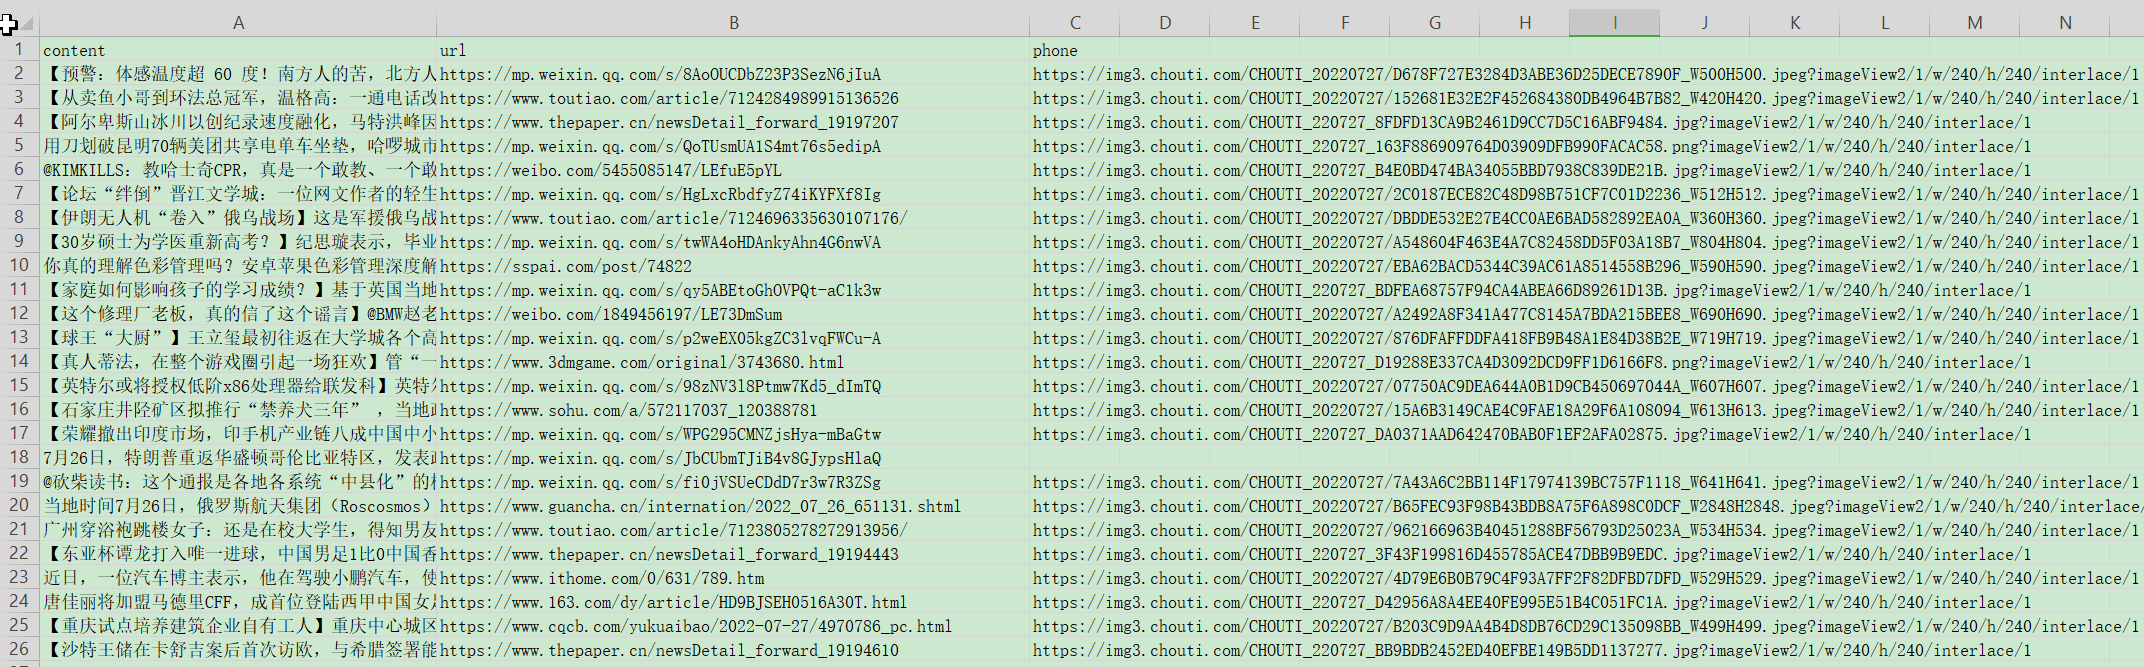The width and height of the screenshot is (2144, 667).
Task: Click cell with 8AoOUCDbZ23P3SezN6jIuA weixin url
Action: [x=733, y=74]
